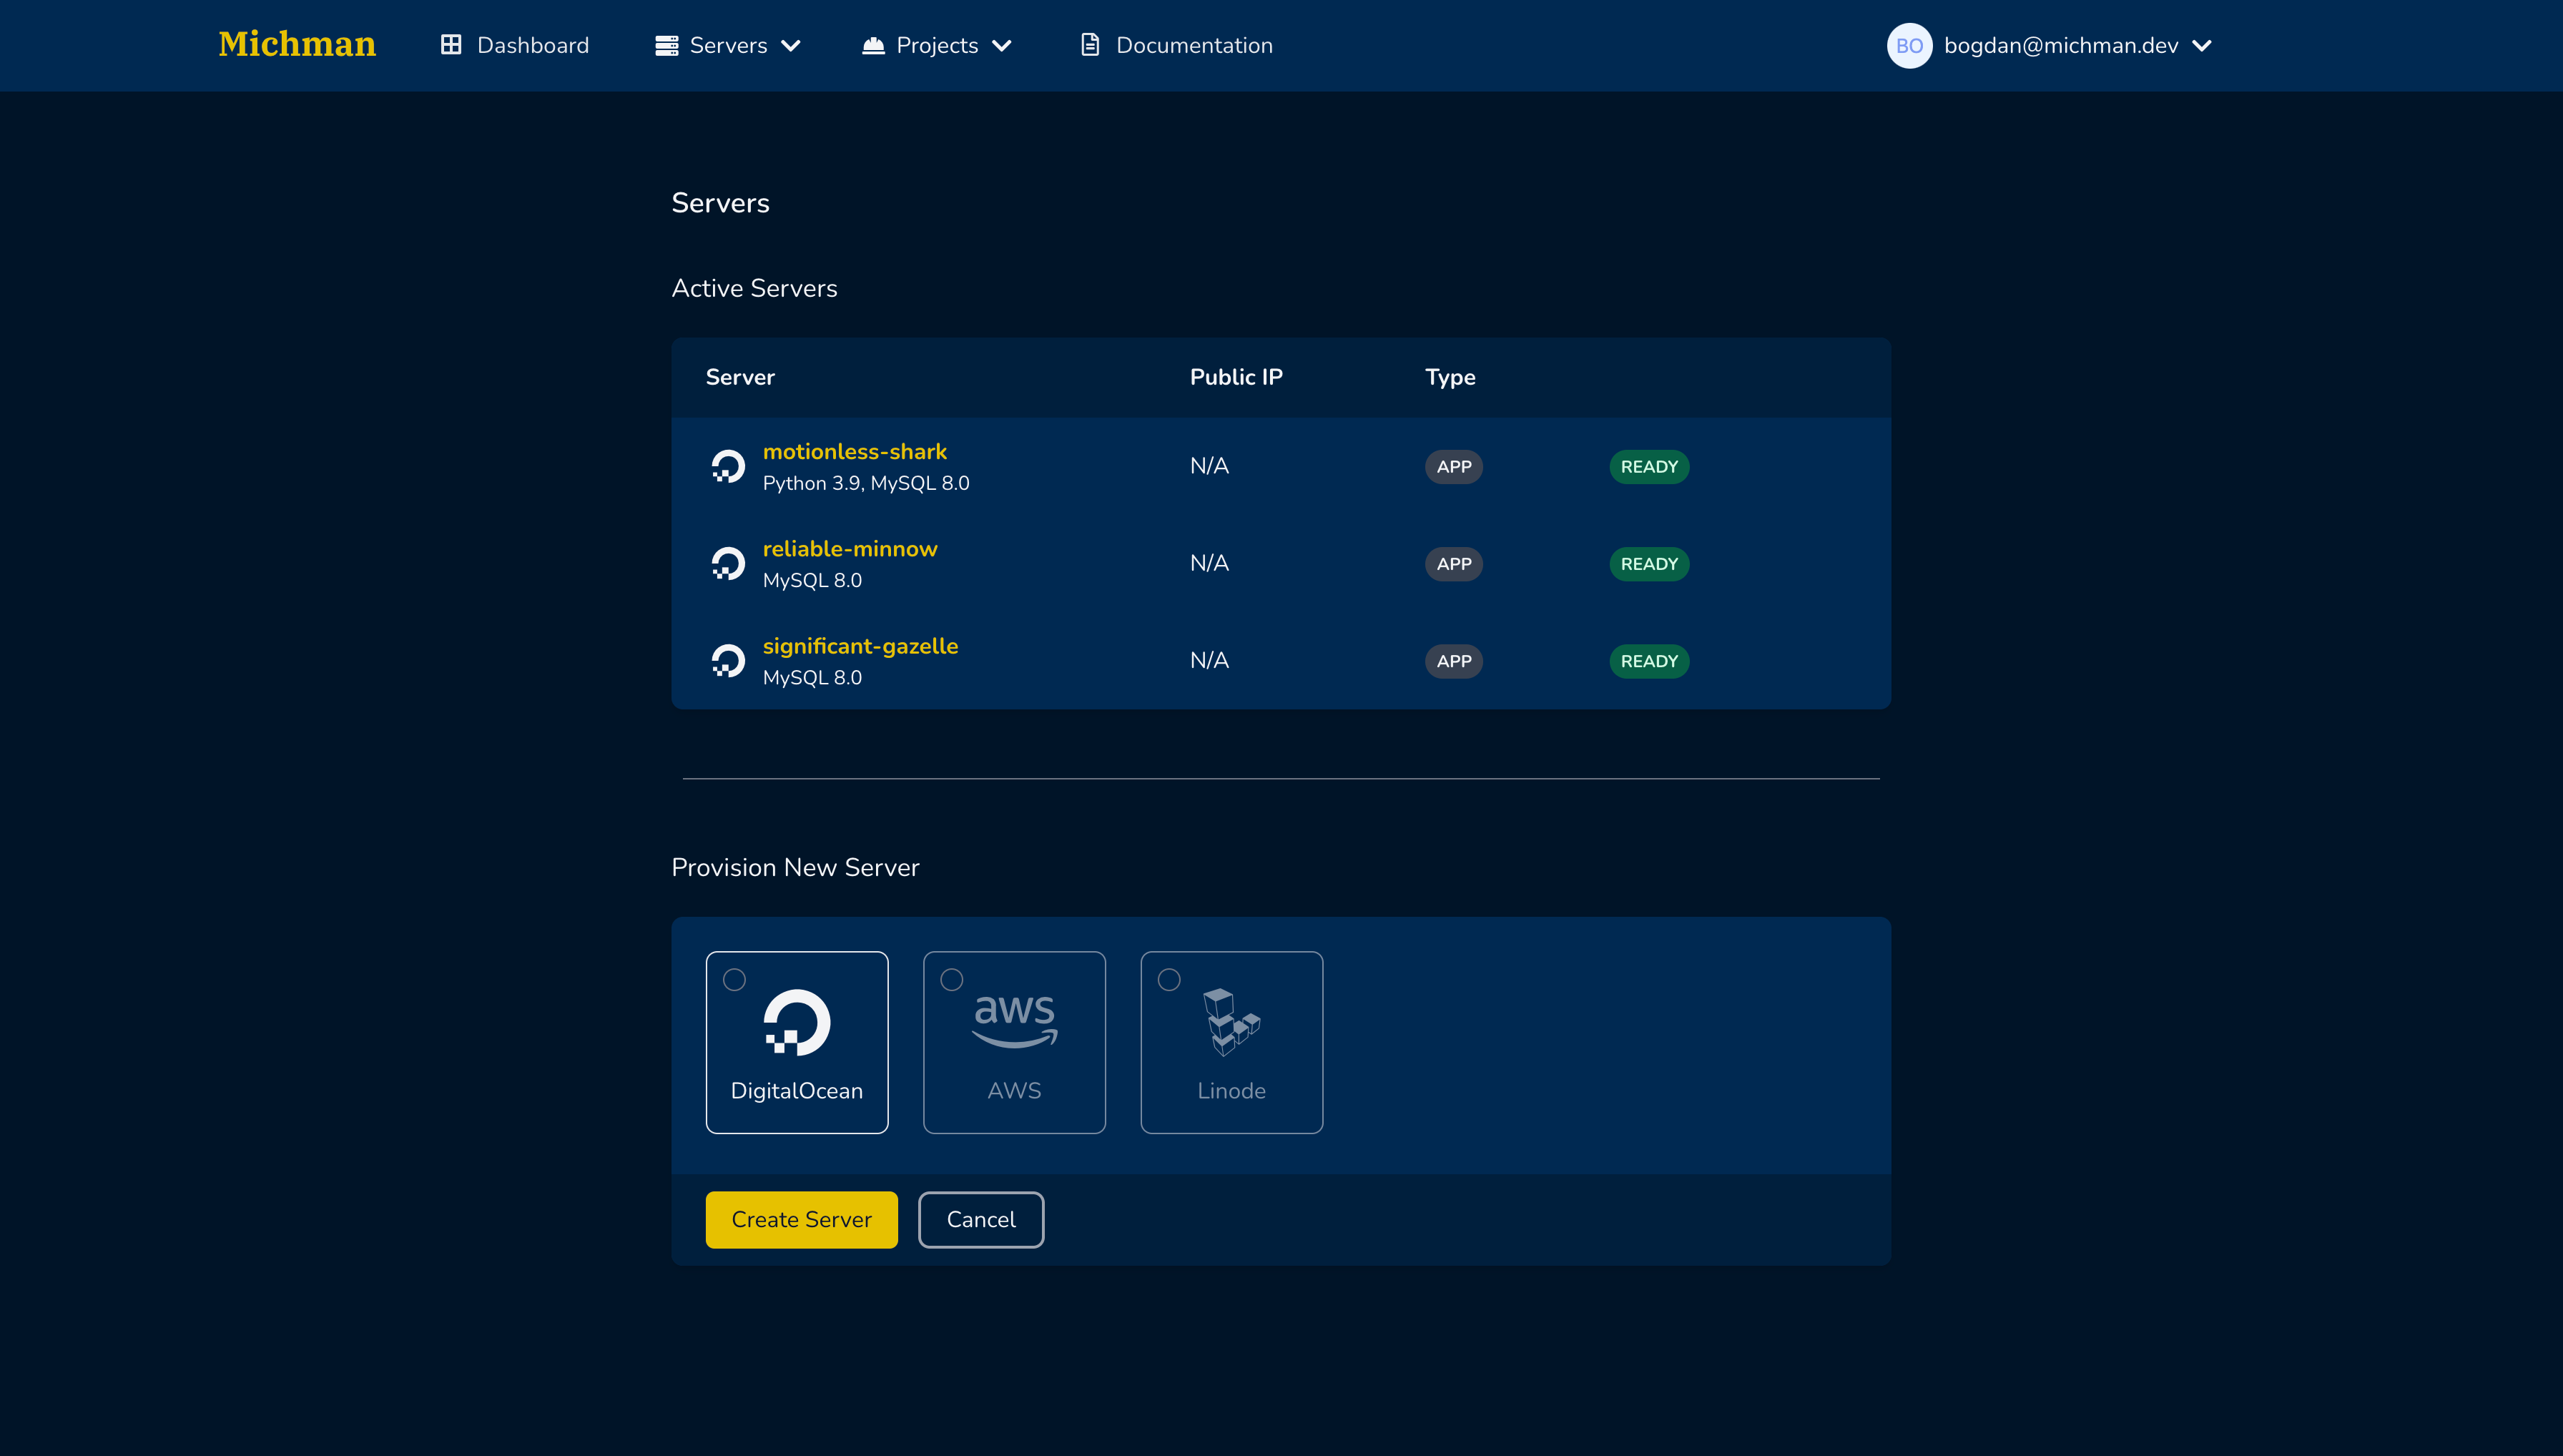Click DigitalOcean icon beside motionless-shark
The image size is (2563, 1456).
tap(728, 466)
